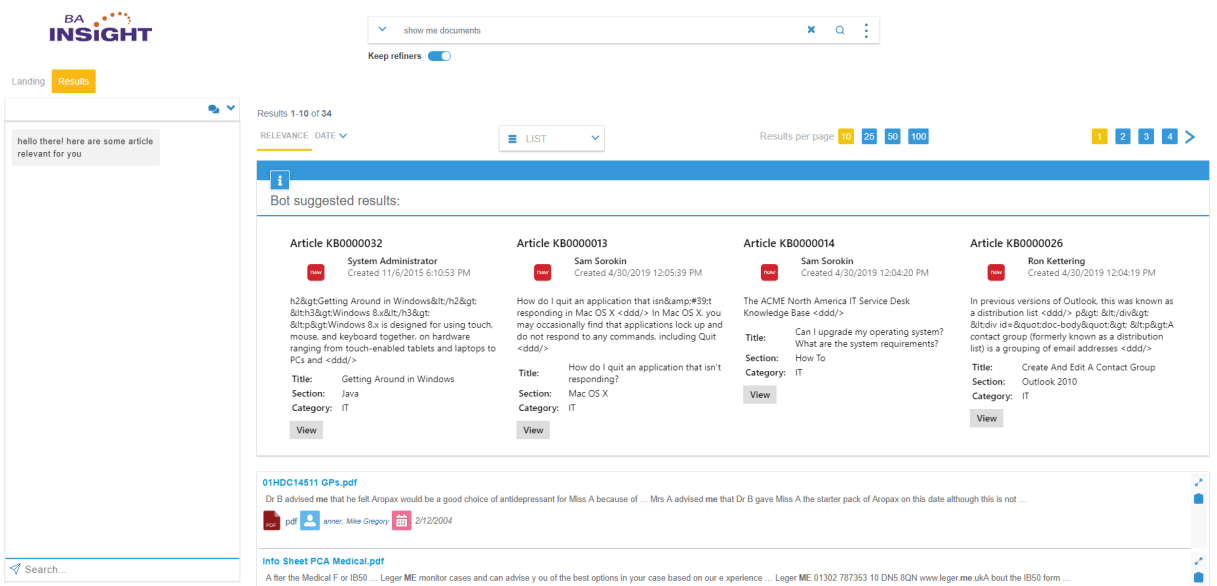Expand the search box chevron dropdown
This screenshot has height=586, width=1217.
(x=382, y=30)
